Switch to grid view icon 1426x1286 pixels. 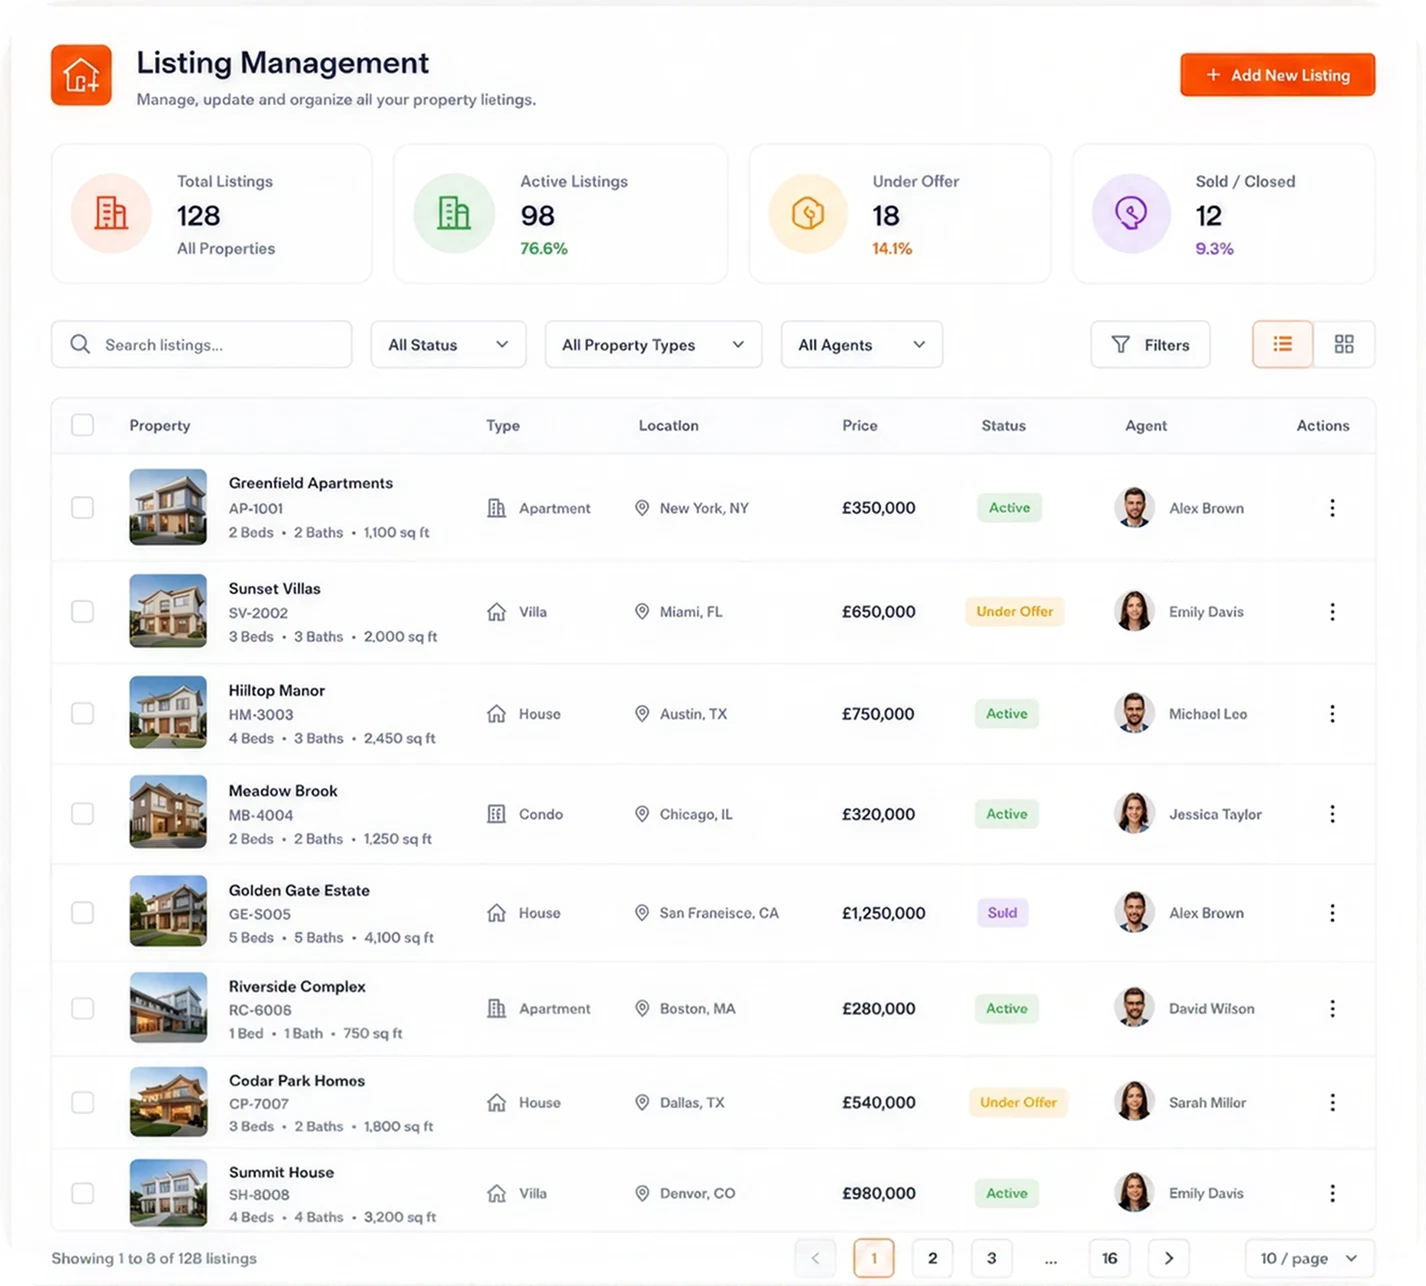[1344, 344]
